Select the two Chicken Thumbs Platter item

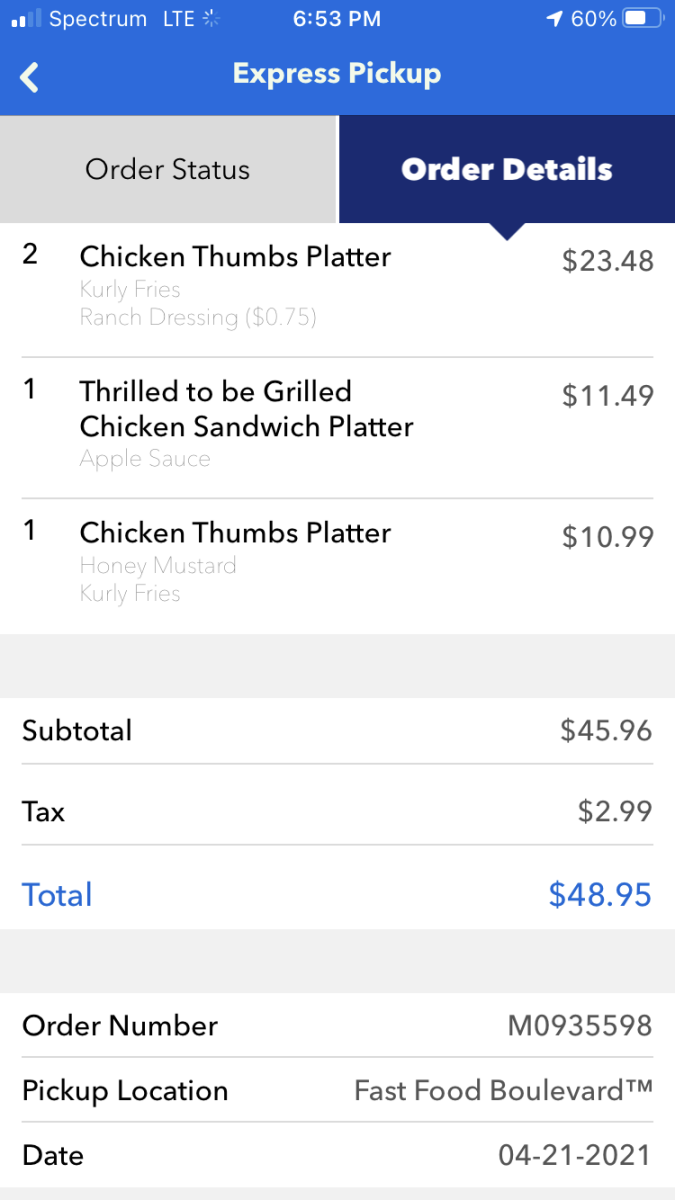[235, 257]
